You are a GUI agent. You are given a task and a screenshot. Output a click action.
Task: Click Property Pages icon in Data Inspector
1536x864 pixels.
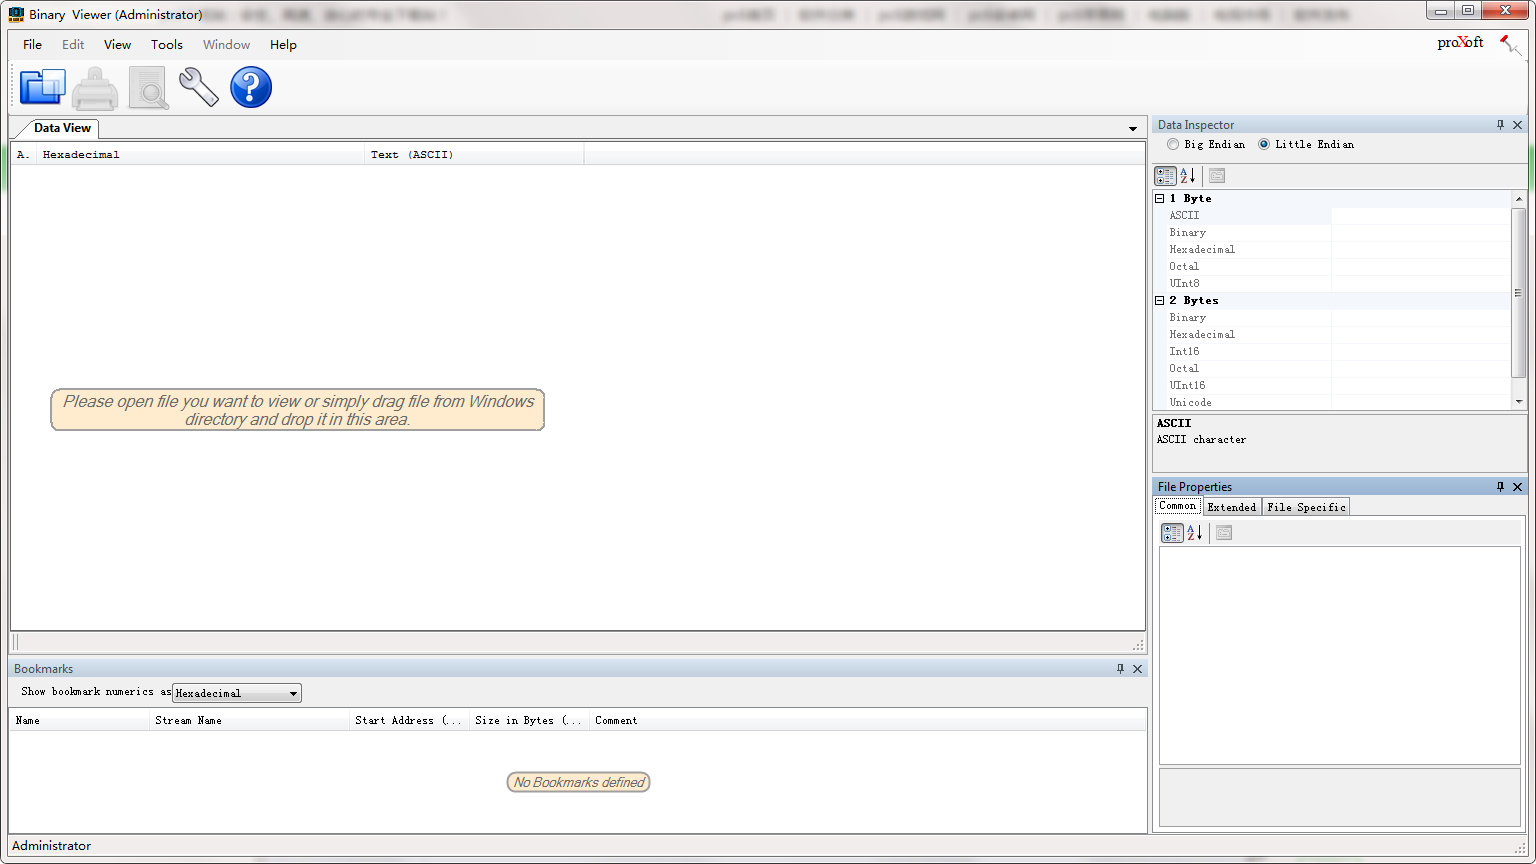pos(1217,176)
